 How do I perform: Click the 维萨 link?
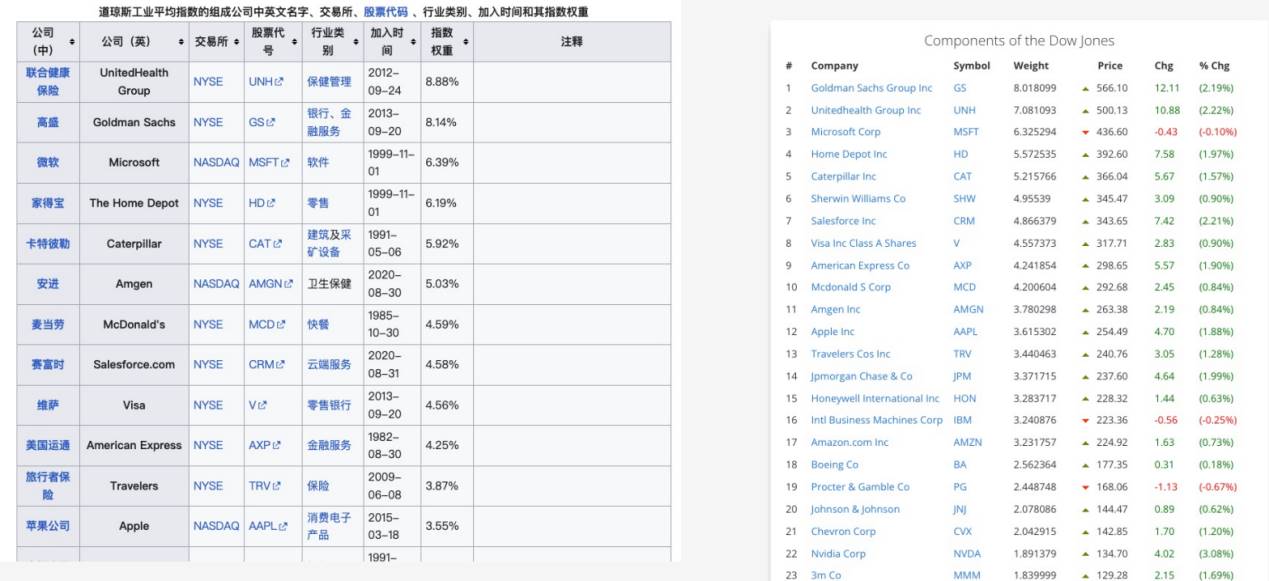point(48,405)
